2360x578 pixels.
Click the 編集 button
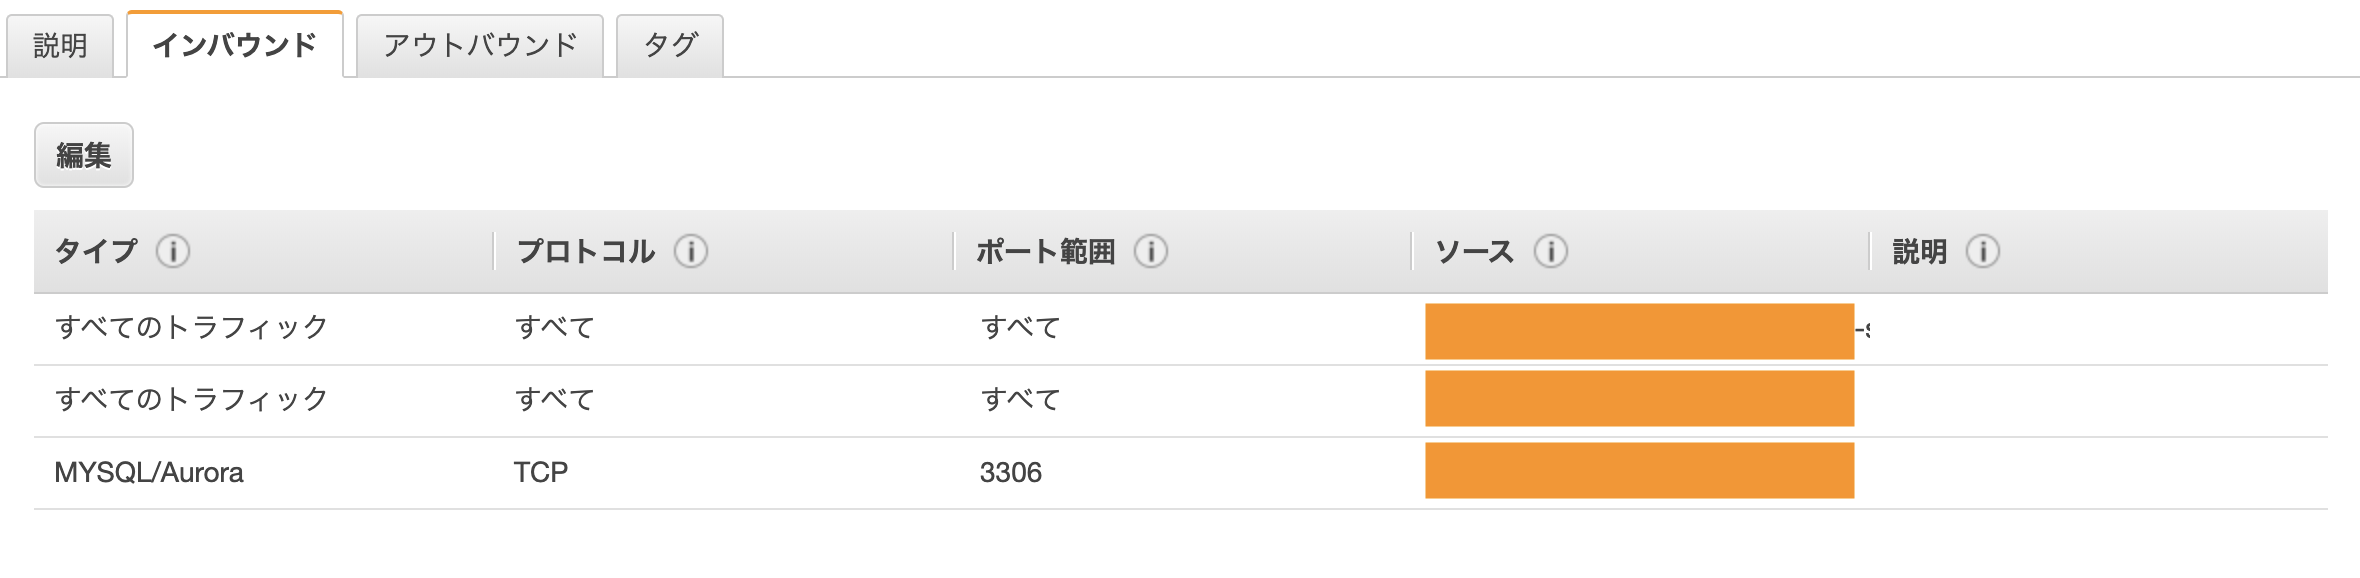[x=84, y=155]
